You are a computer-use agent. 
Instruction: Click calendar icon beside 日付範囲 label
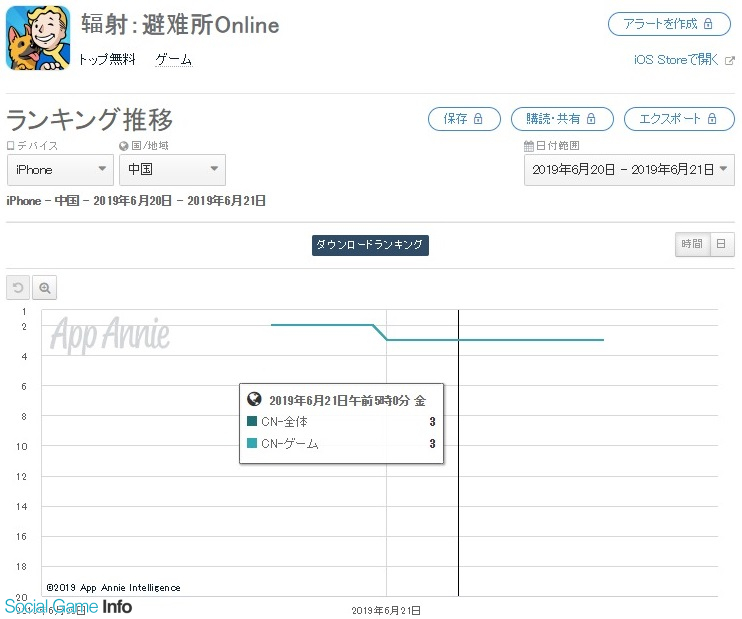(x=529, y=146)
